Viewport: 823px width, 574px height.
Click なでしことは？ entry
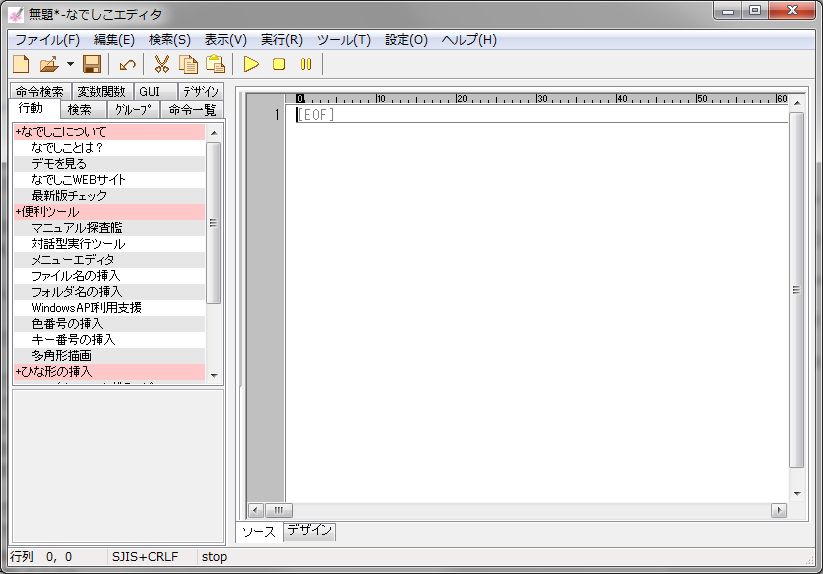109,147
